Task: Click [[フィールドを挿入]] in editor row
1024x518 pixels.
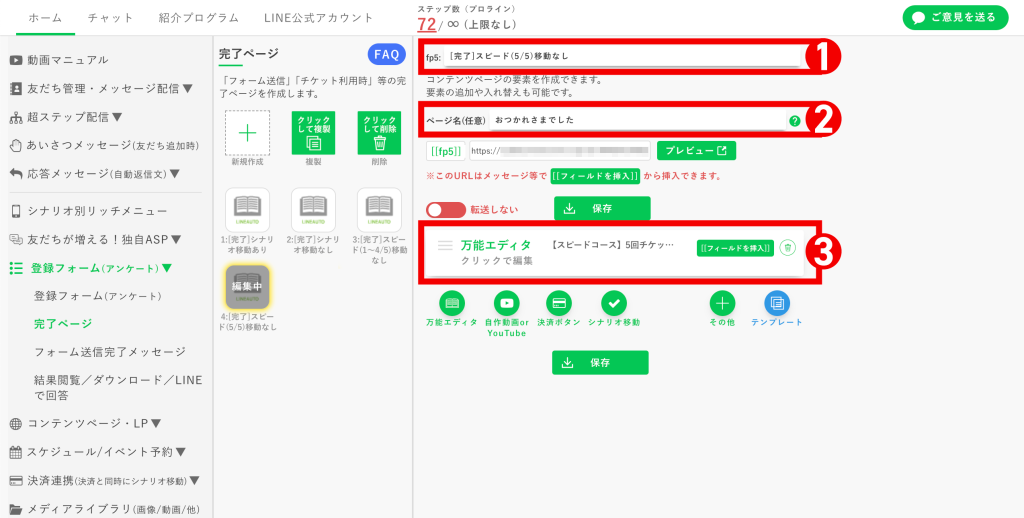Action: tap(735, 248)
